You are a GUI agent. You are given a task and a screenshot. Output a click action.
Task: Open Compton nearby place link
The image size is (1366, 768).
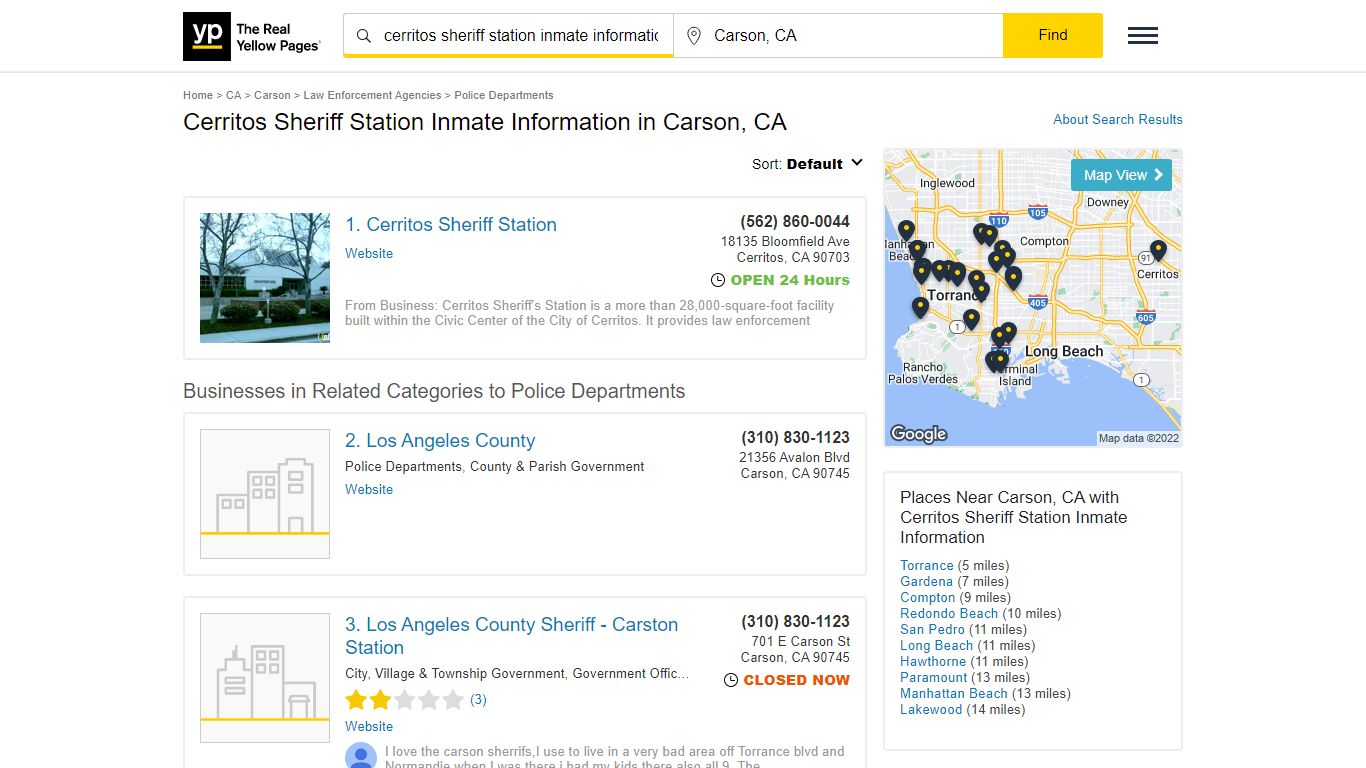[x=928, y=597]
